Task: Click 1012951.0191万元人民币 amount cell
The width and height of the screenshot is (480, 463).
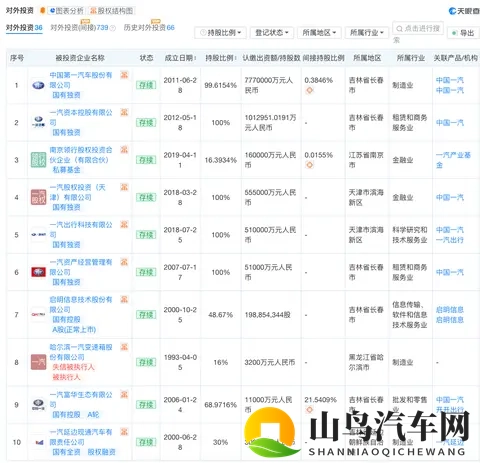Action: click(270, 123)
